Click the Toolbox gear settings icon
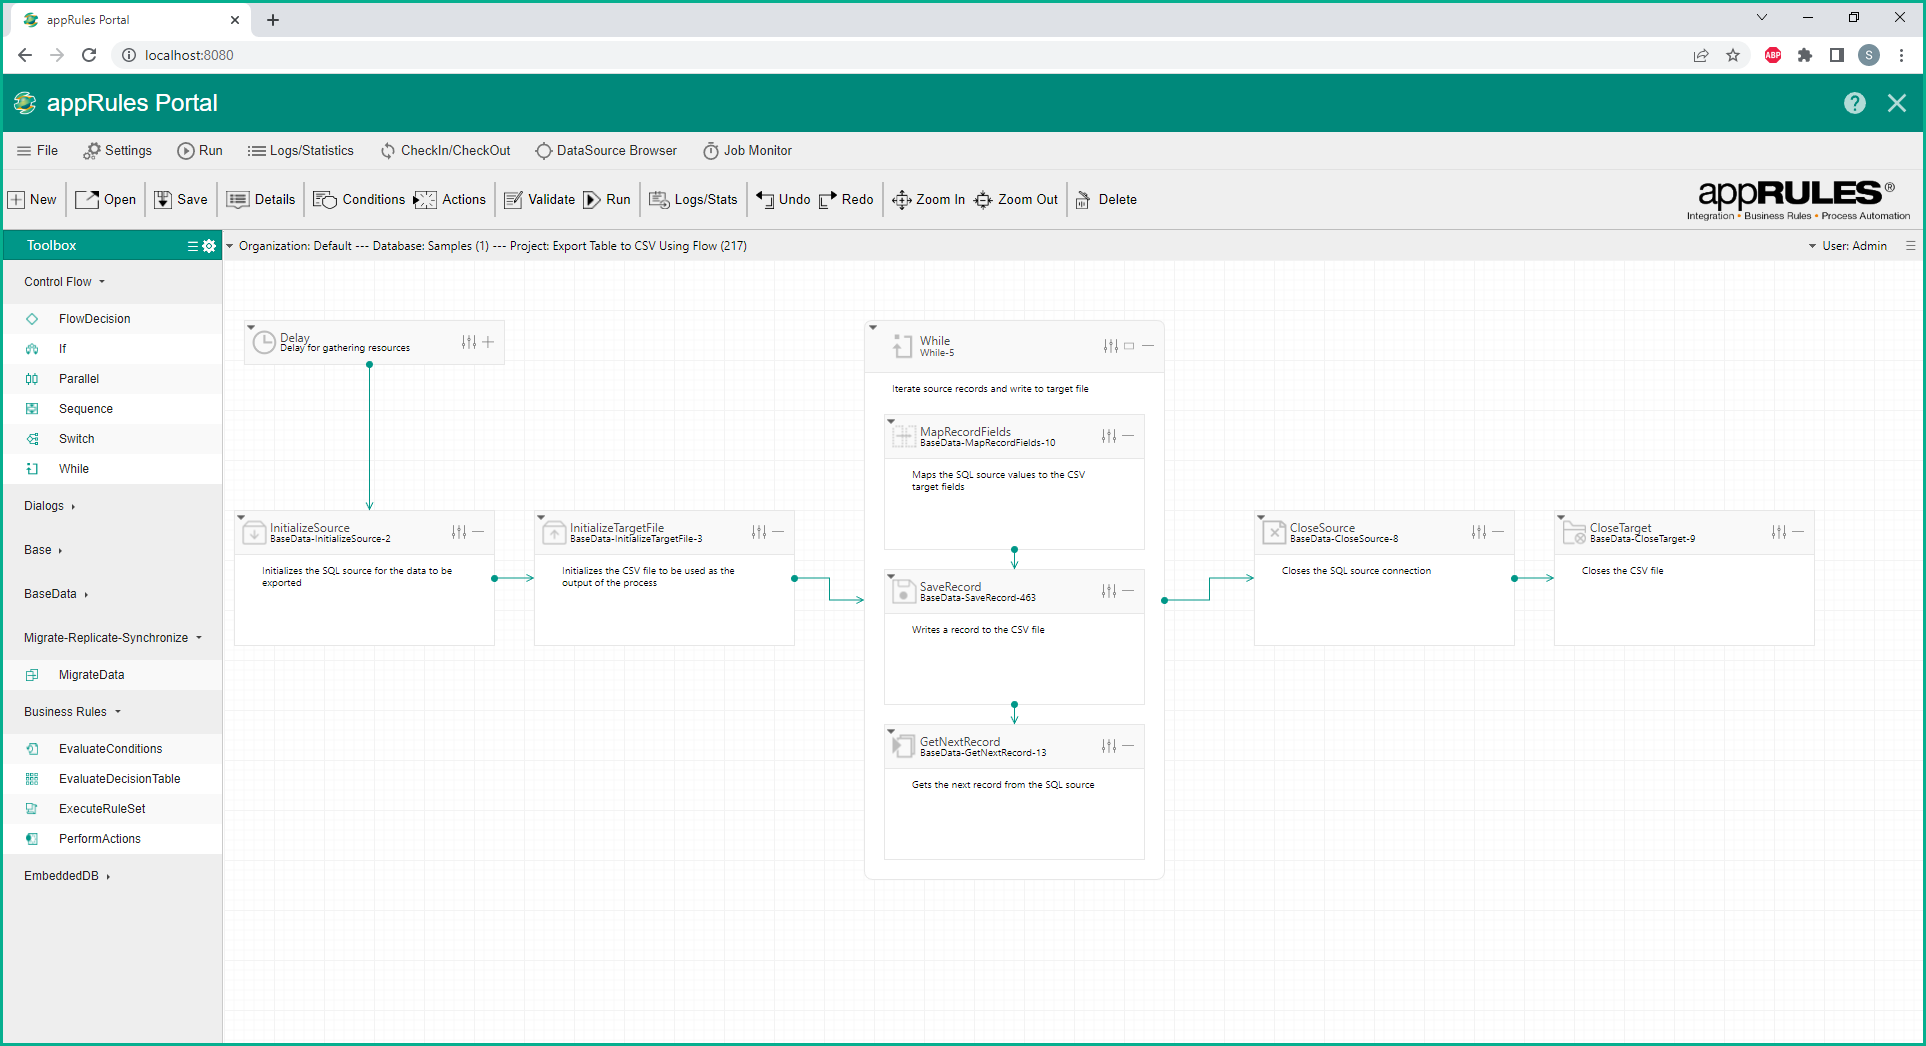Viewport: 1926px width, 1046px height. coord(209,246)
